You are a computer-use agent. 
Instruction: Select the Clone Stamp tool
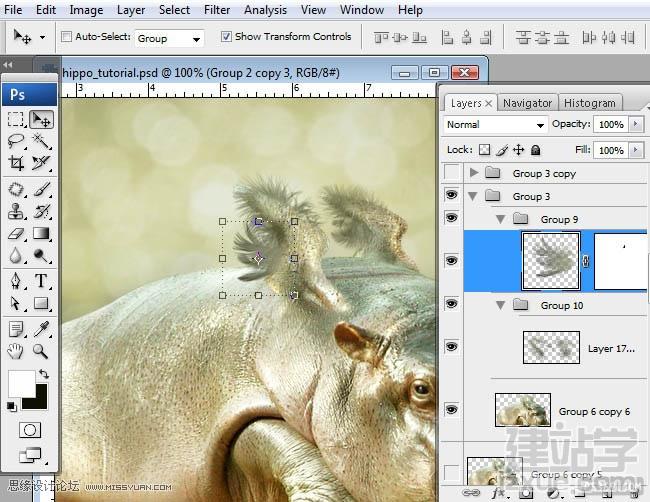click(x=16, y=211)
